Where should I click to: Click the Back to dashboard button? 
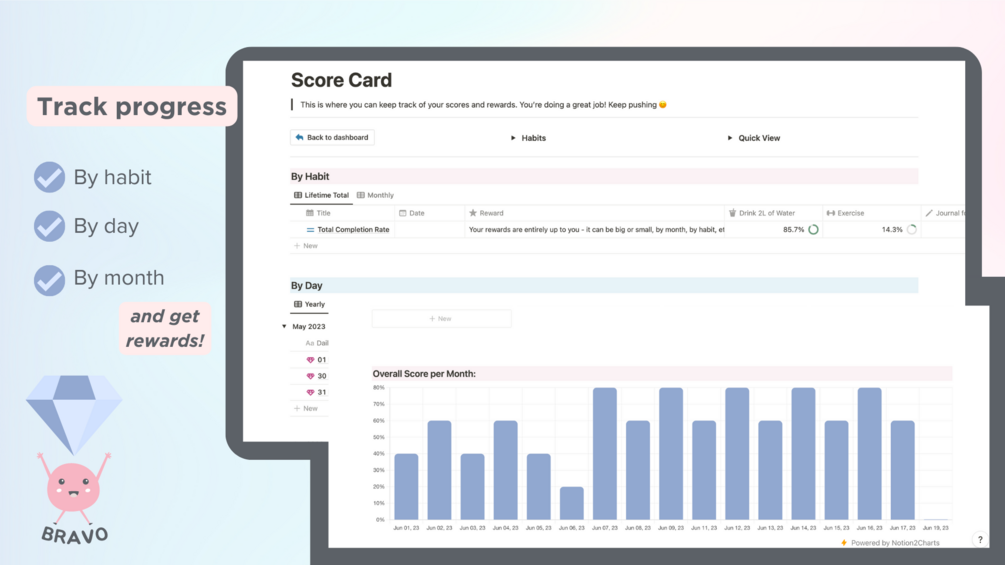click(x=332, y=137)
